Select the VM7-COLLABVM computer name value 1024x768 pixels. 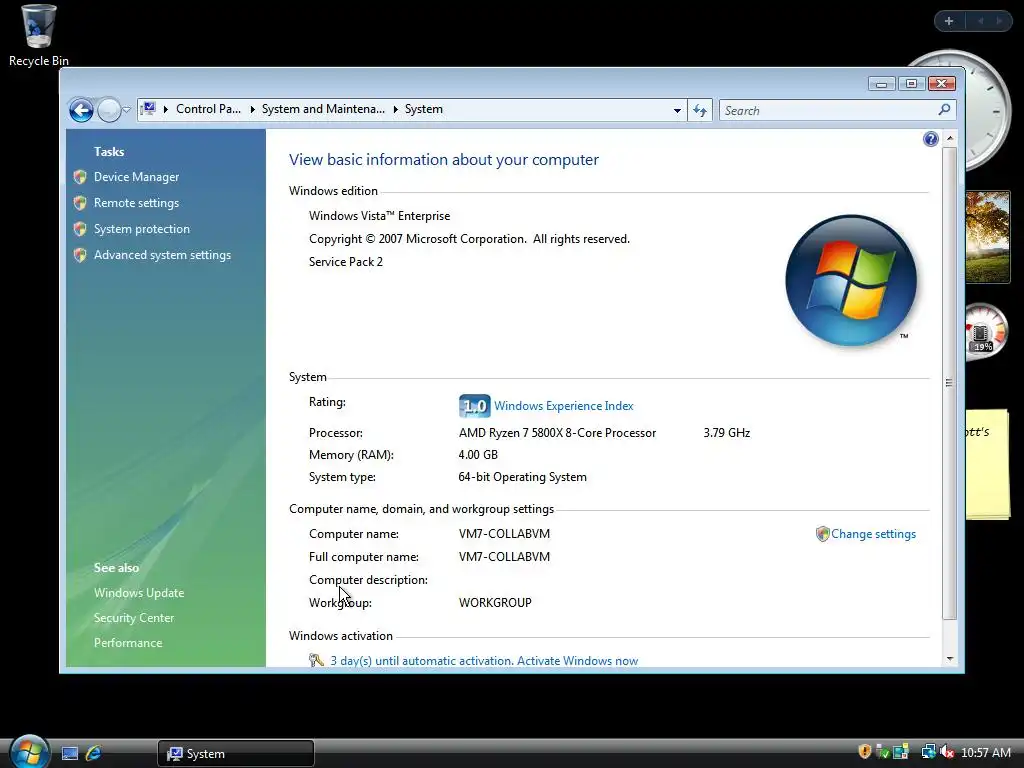coord(504,534)
